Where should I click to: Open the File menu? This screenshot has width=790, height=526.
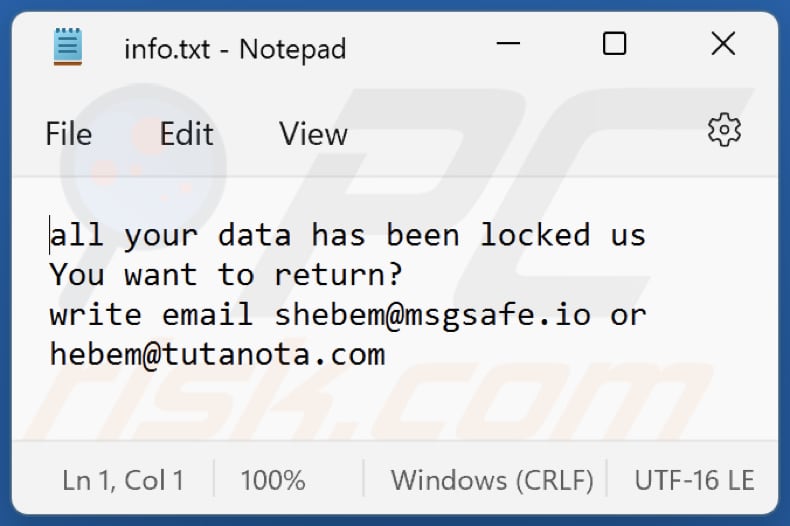[68, 134]
